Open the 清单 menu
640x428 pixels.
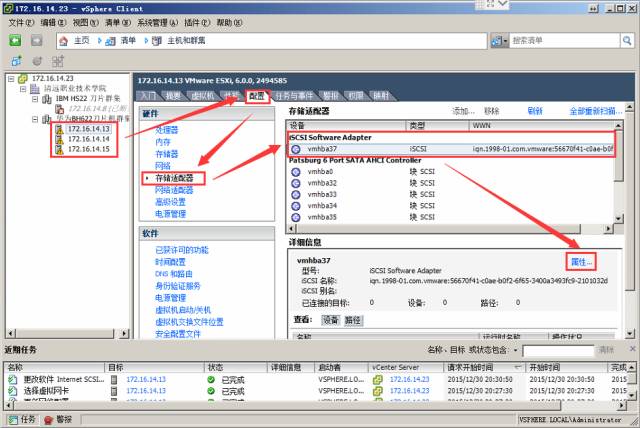tap(118, 22)
